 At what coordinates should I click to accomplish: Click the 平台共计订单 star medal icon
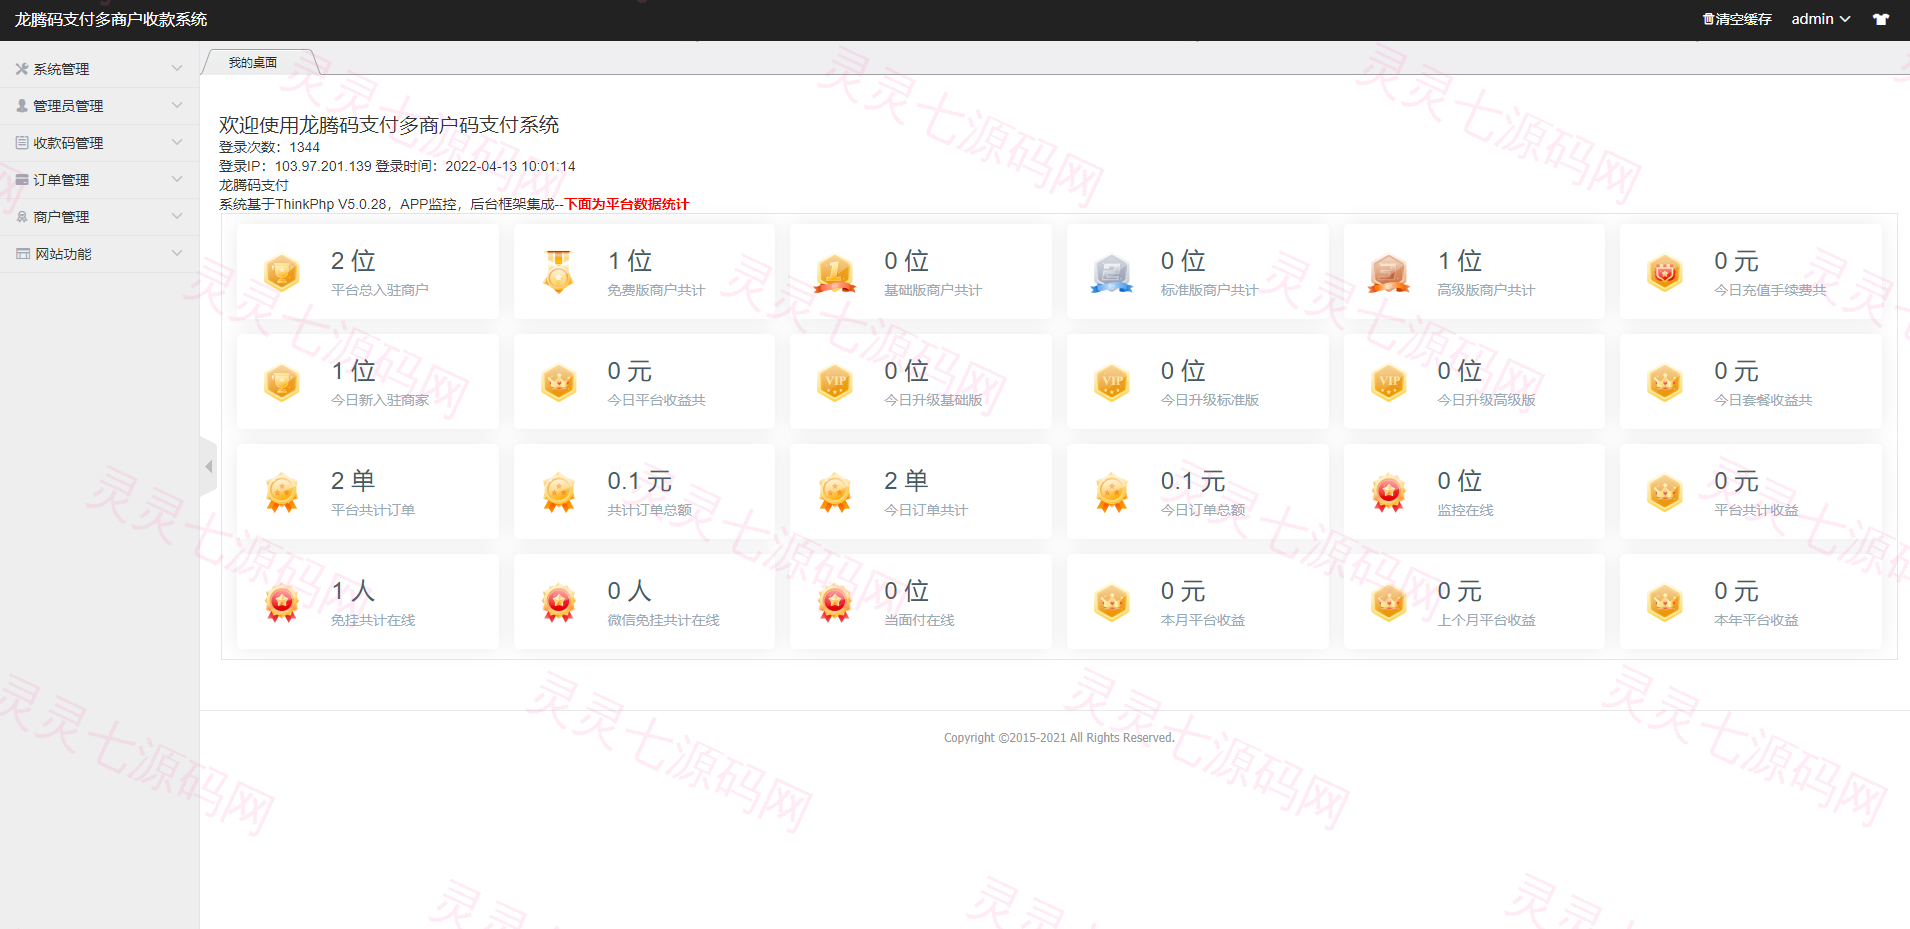pos(282,492)
